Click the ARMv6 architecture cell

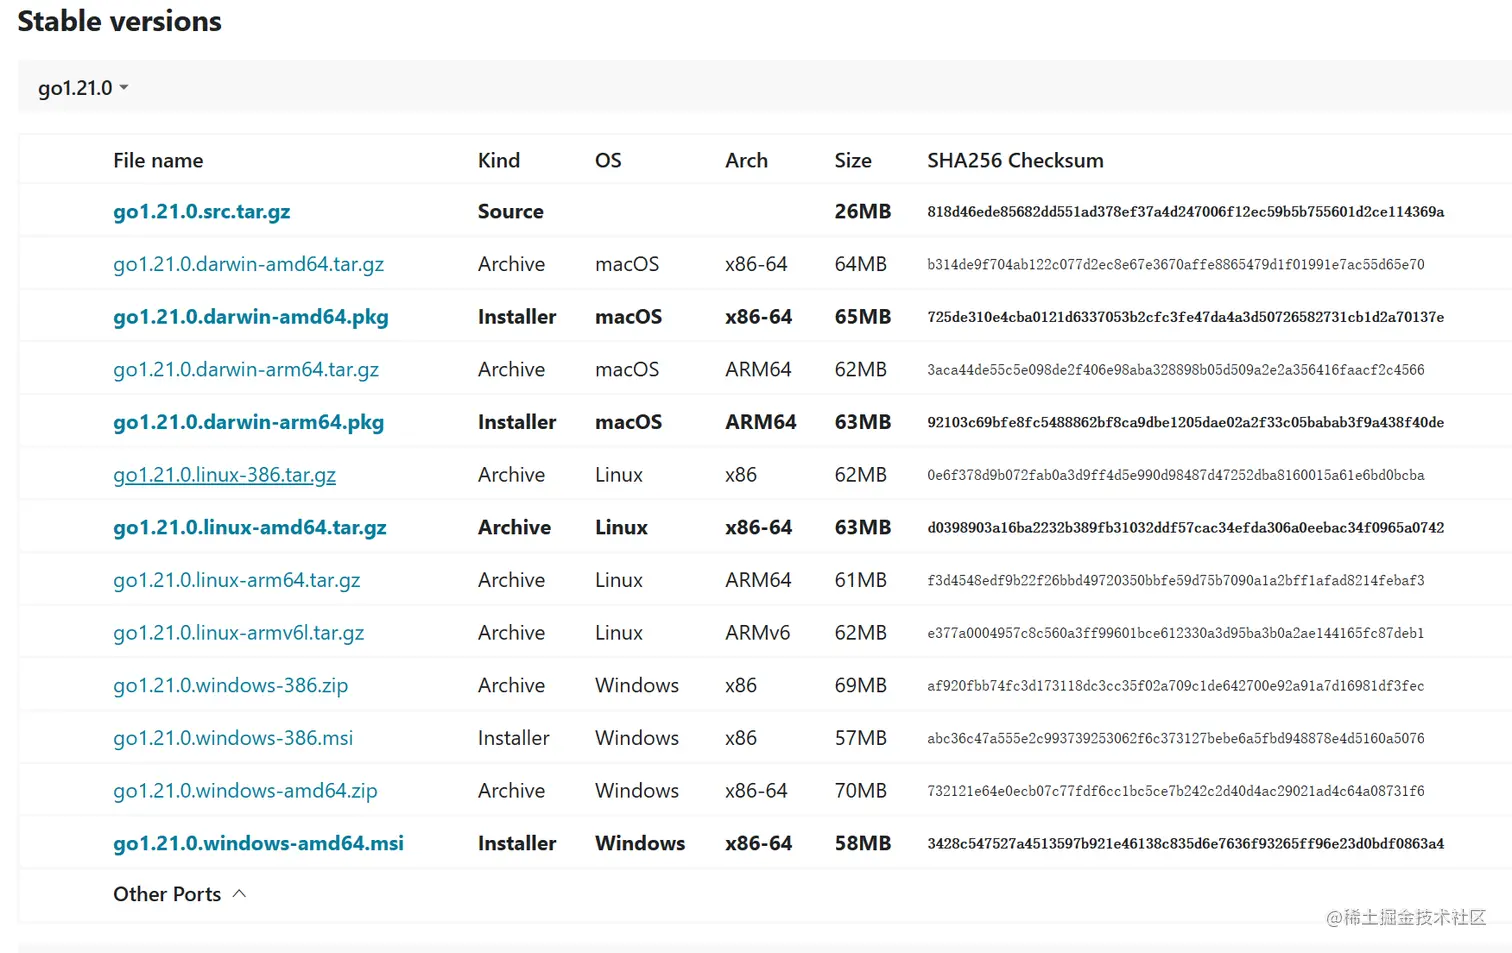[758, 633]
